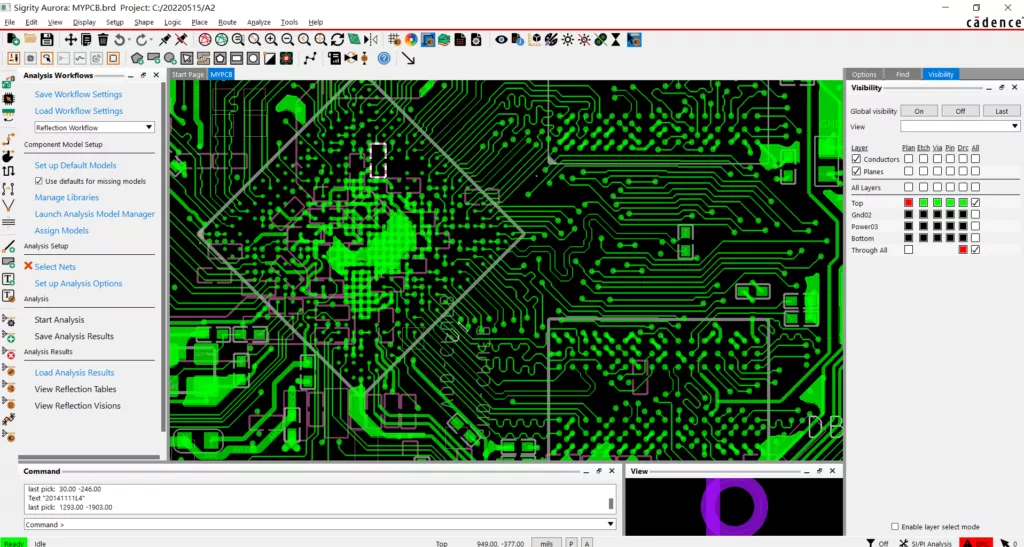Open the Analyze menu
The image size is (1024, 547).
point(259,22)
